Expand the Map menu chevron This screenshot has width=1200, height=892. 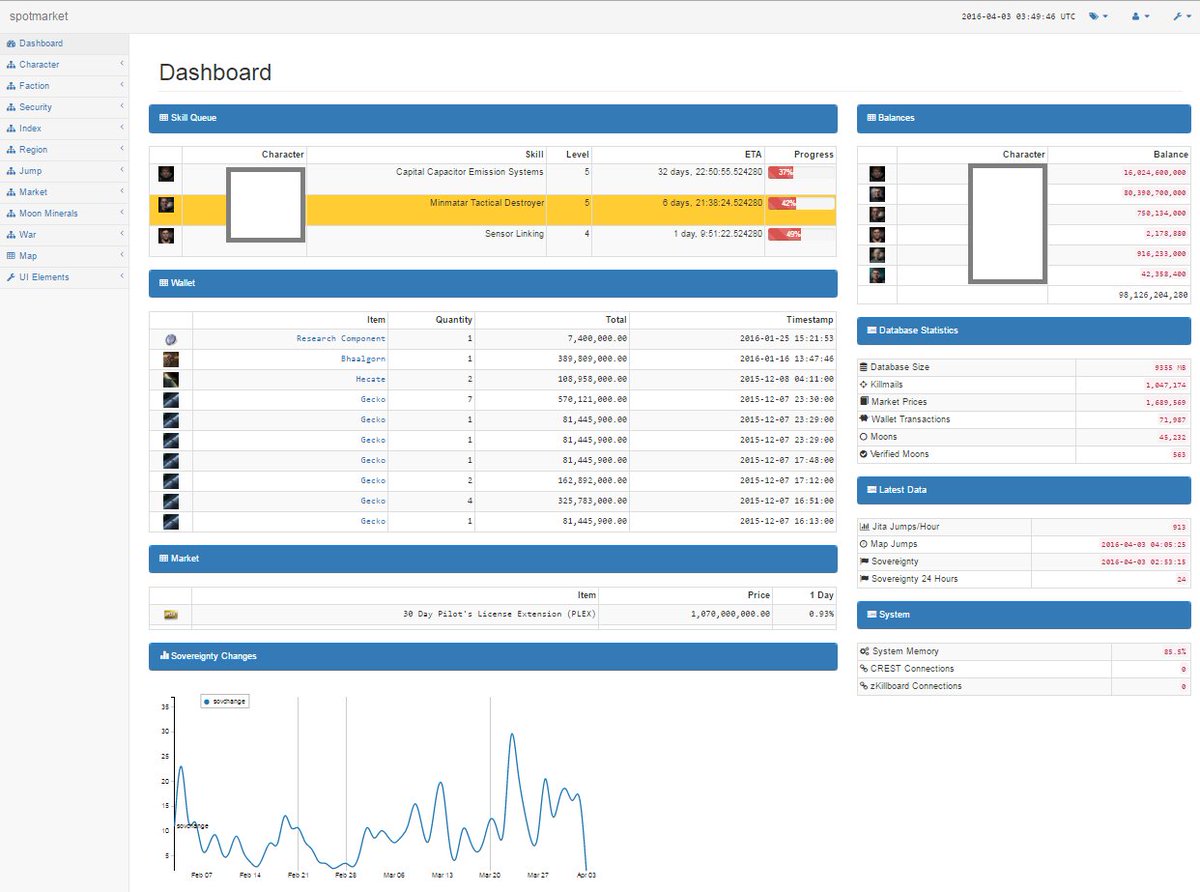point(121,256)
